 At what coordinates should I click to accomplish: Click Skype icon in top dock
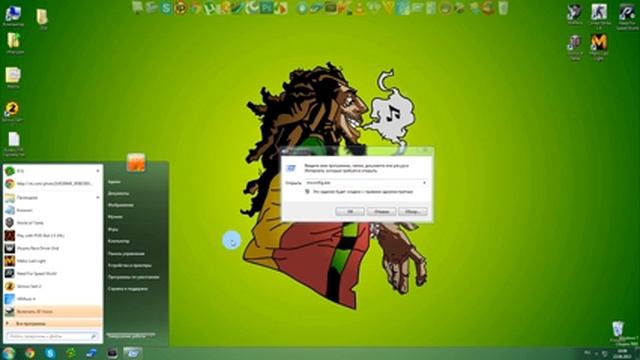(166, 8)
